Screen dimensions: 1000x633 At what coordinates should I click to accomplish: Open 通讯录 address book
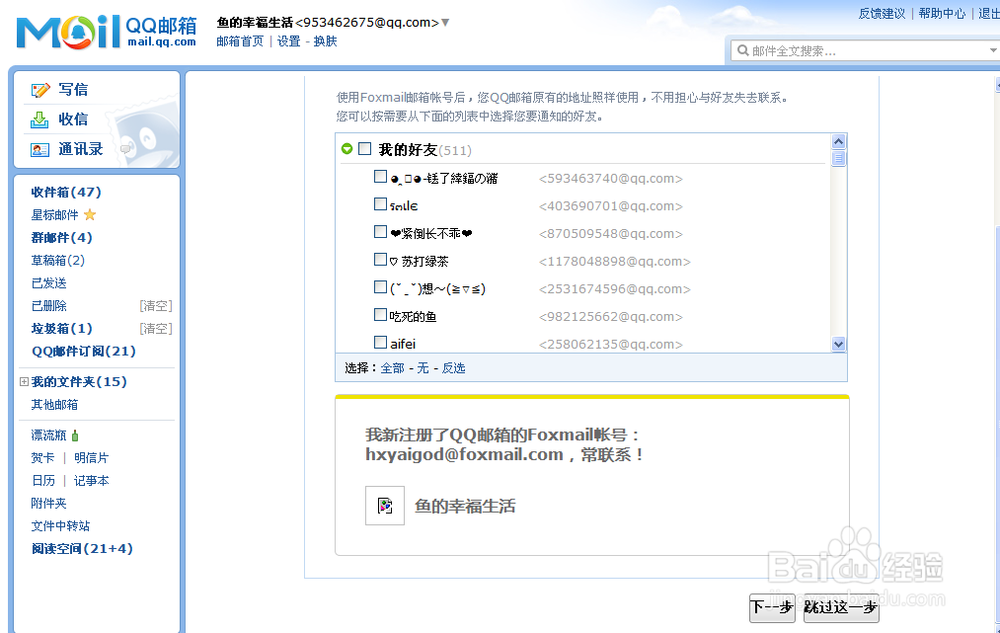coord(81,149)
